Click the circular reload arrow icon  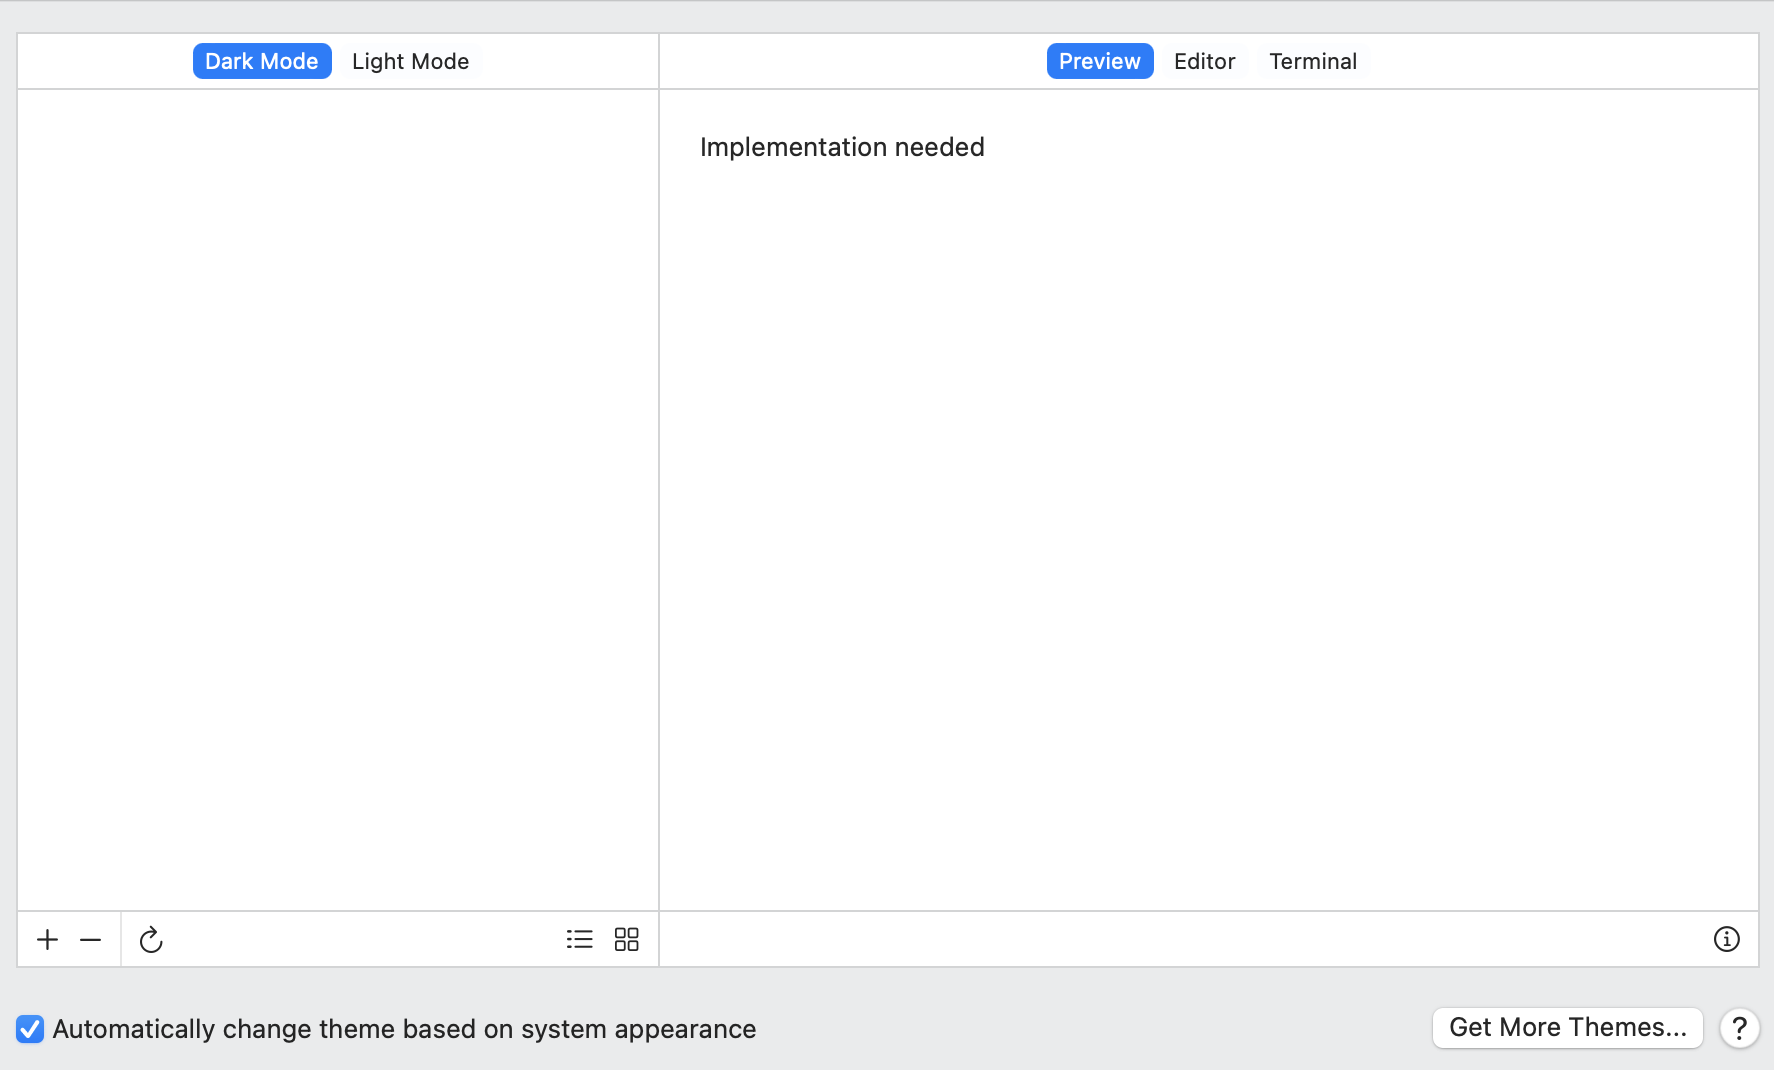(x=151, y=939)
